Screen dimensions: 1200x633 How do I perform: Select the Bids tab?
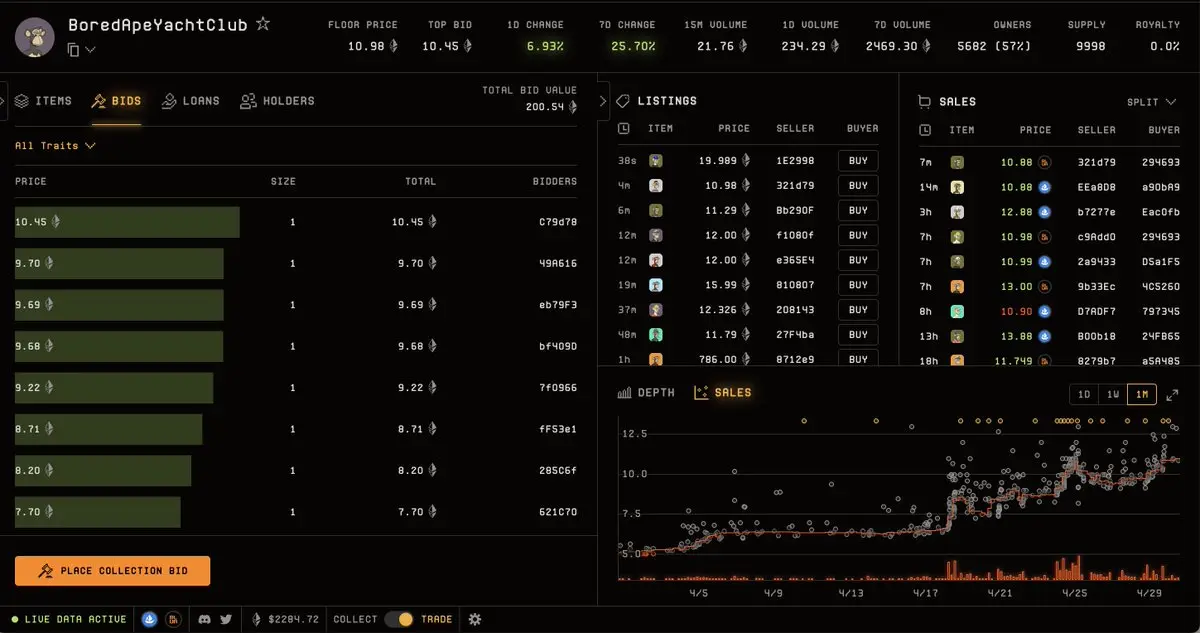116,101
